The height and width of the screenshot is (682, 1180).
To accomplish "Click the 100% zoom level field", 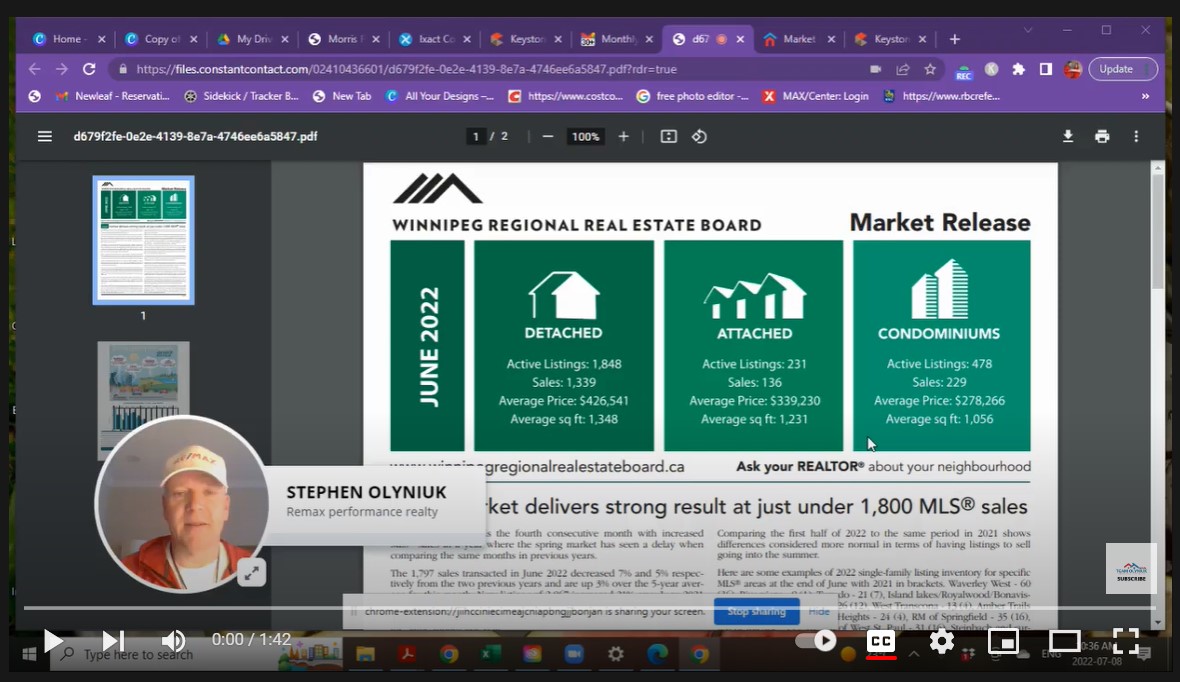I will click(585, 136).
